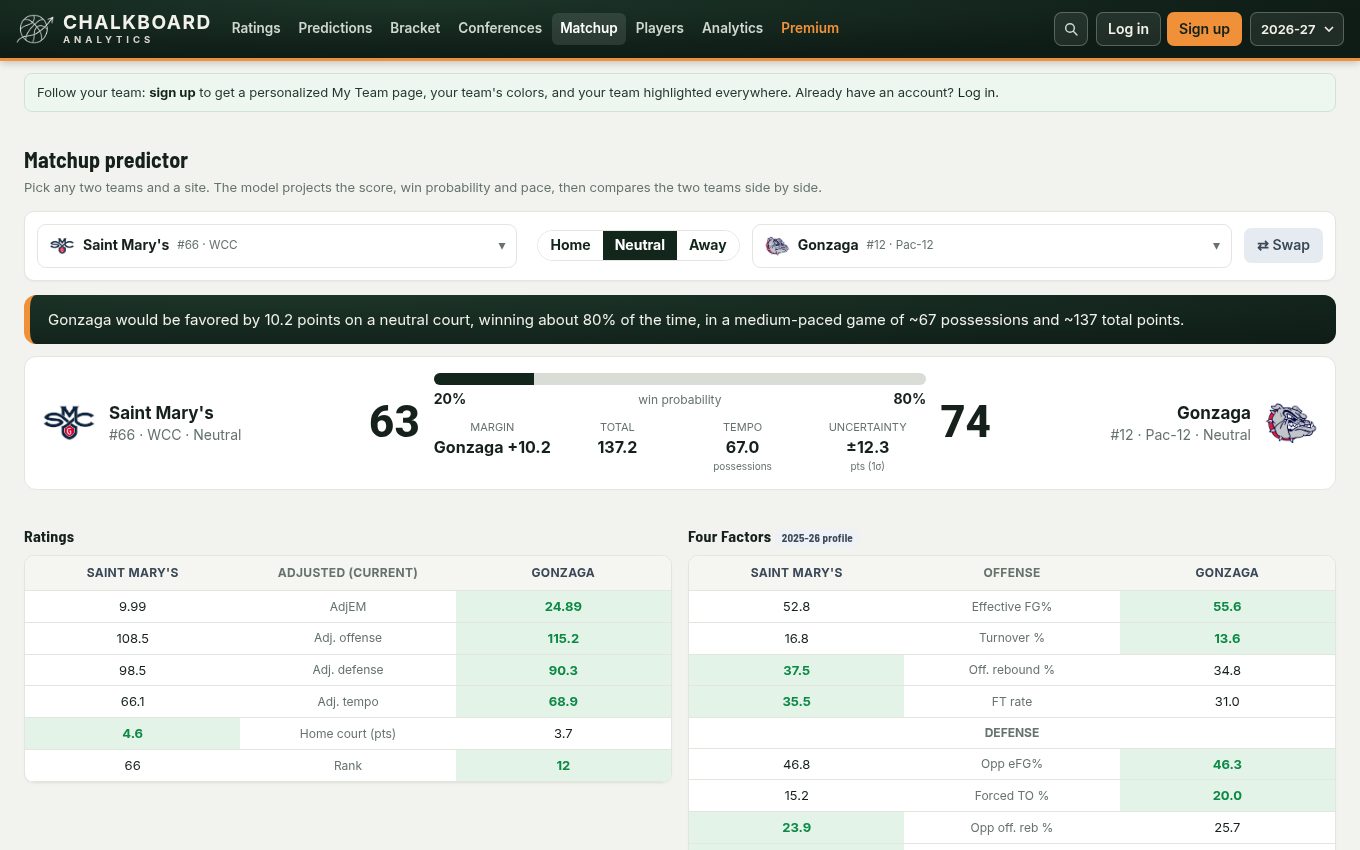
Task: Open the Bracket nav tab
Action: tap(415, 29)
